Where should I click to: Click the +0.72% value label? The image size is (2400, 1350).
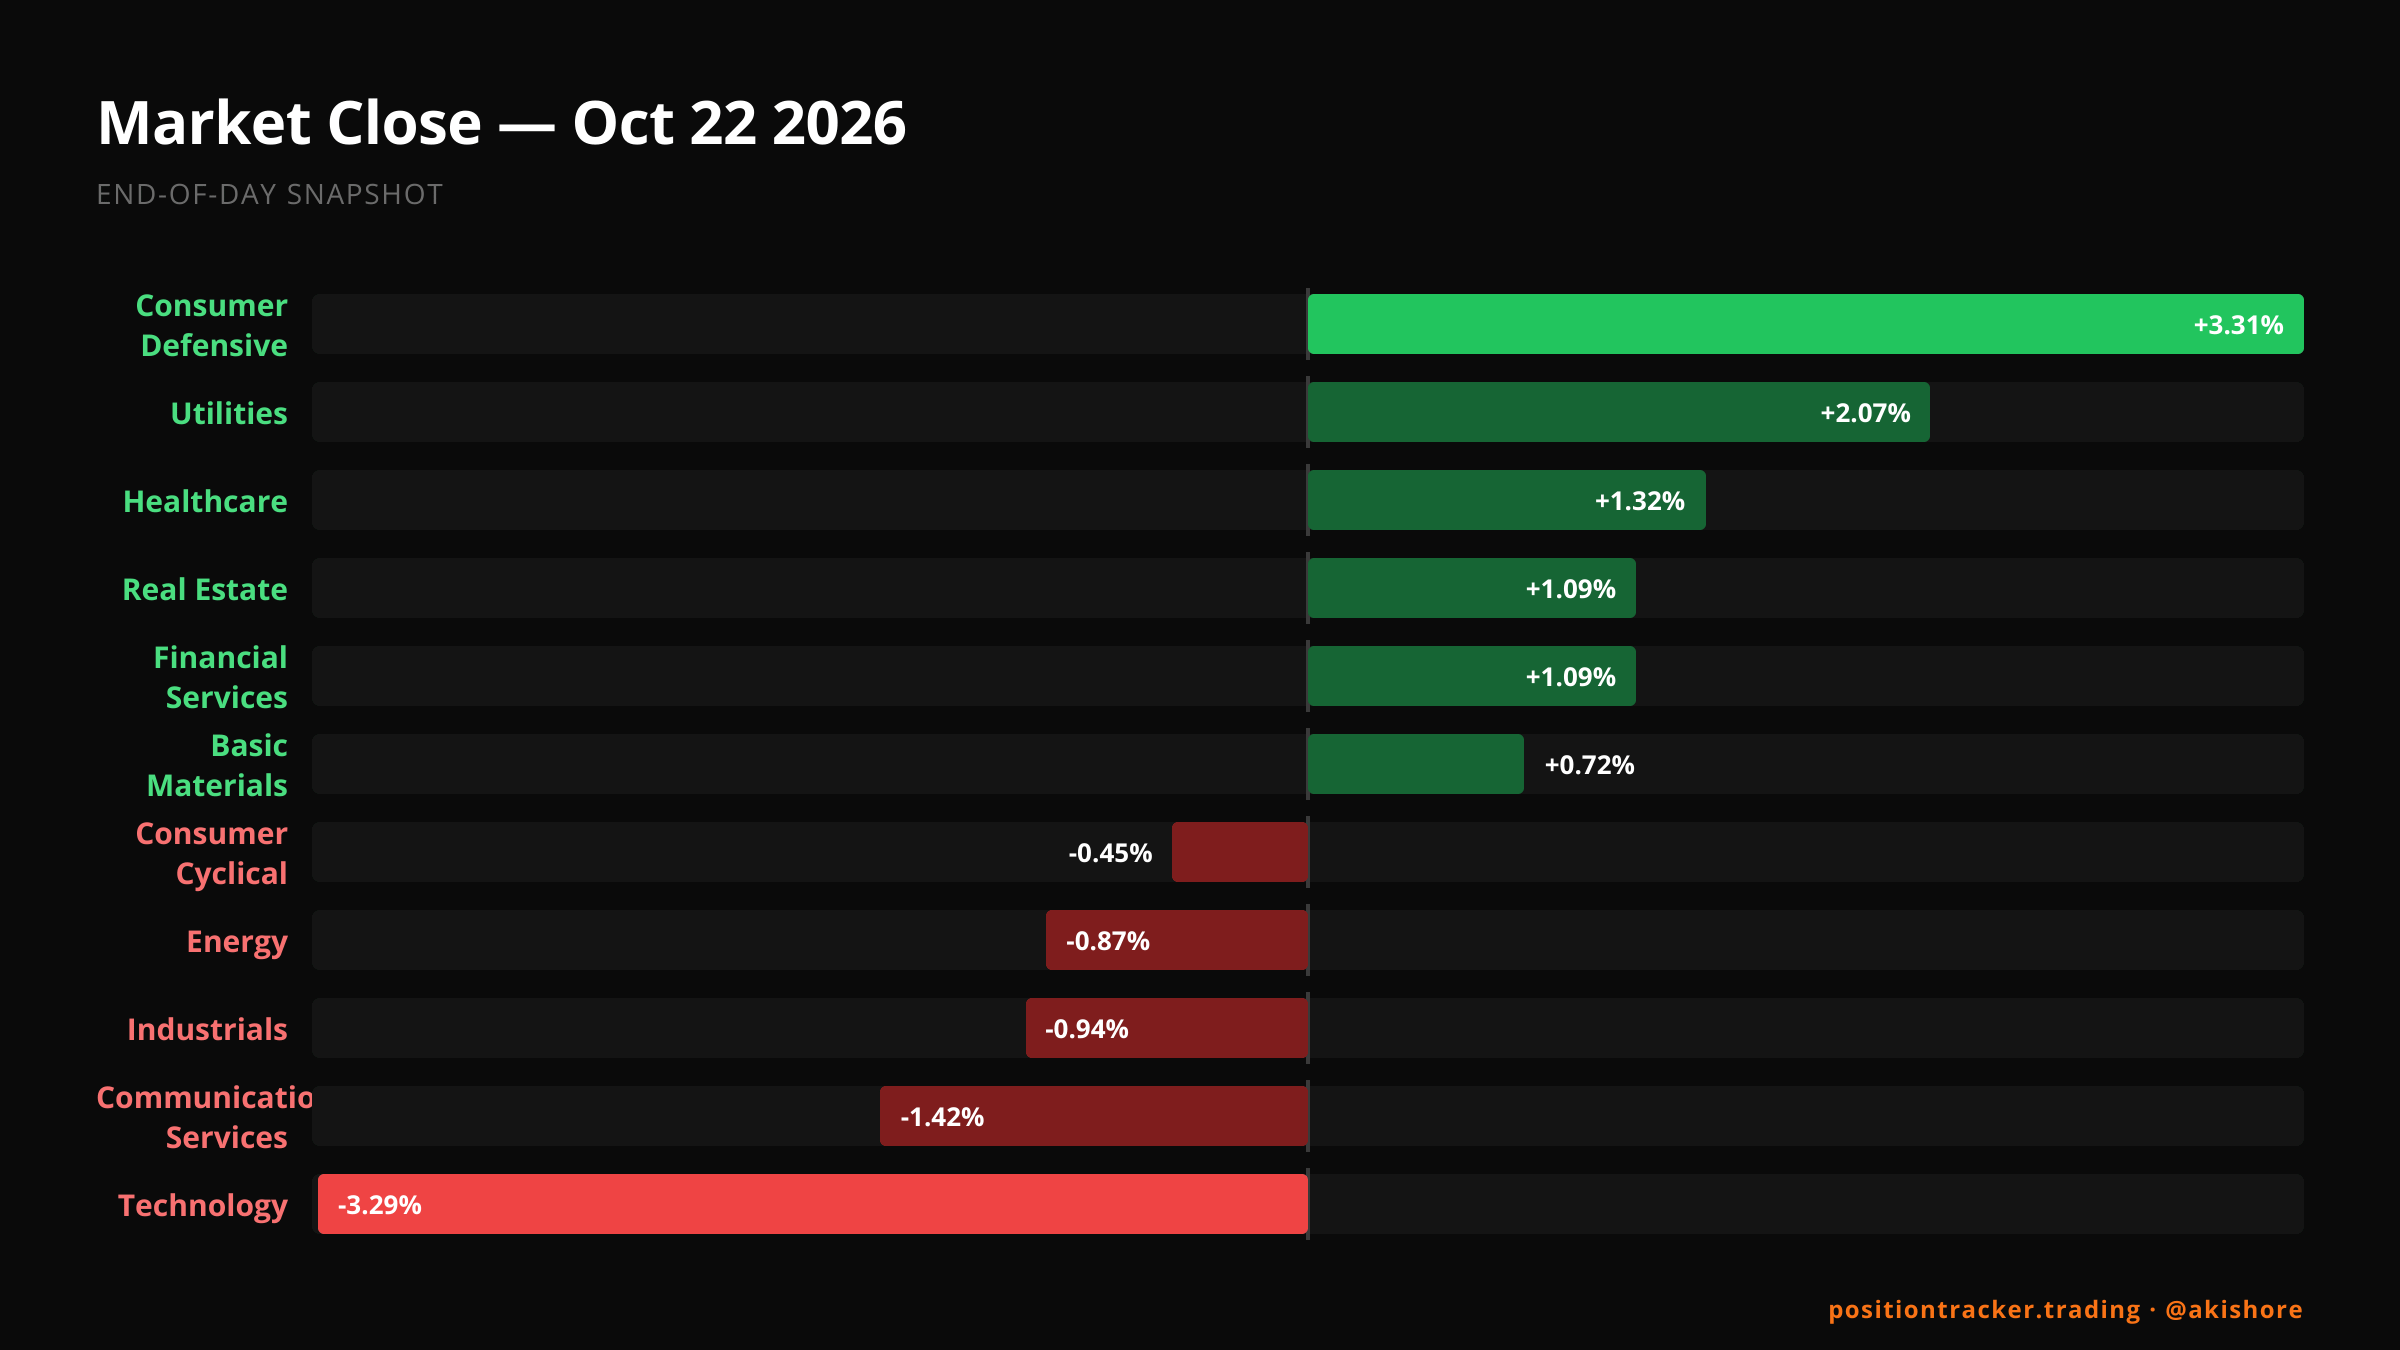click(x=1589, y=765)
